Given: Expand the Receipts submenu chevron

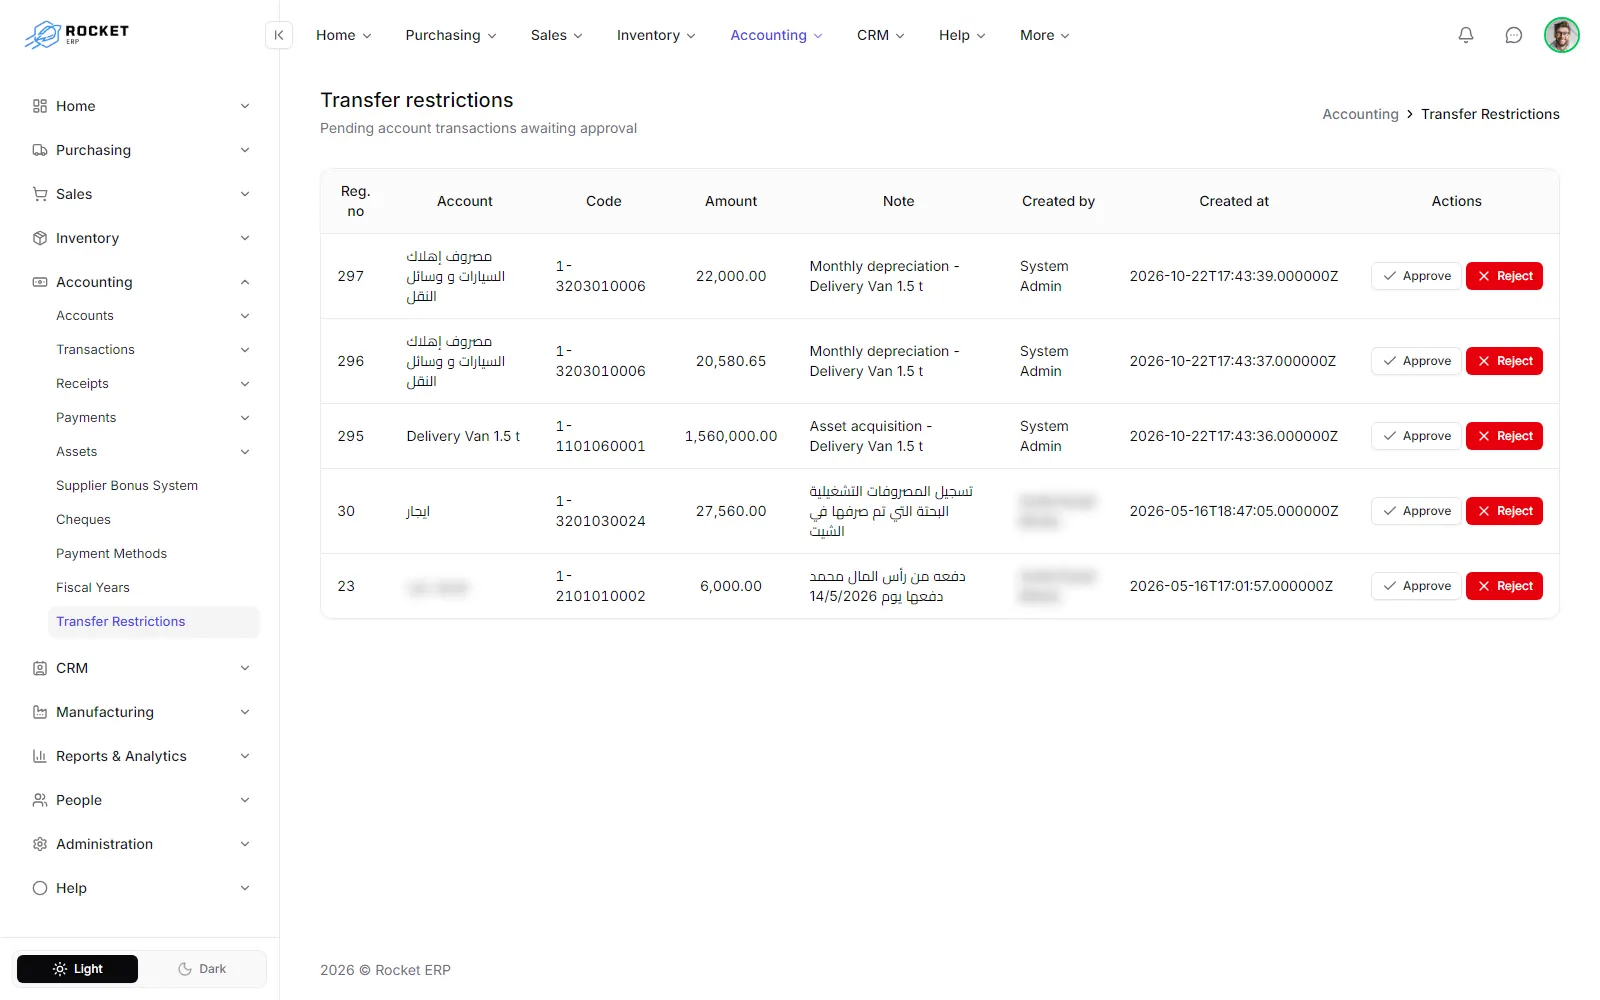Looking at the screenshot, I should [x=245, y=384].
